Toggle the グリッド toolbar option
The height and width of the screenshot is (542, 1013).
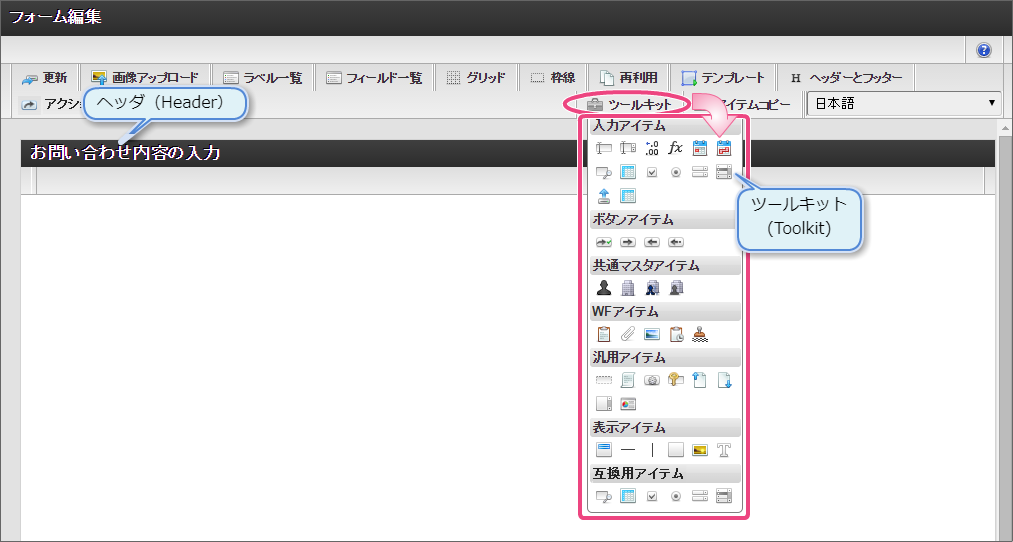click(476, 78)
